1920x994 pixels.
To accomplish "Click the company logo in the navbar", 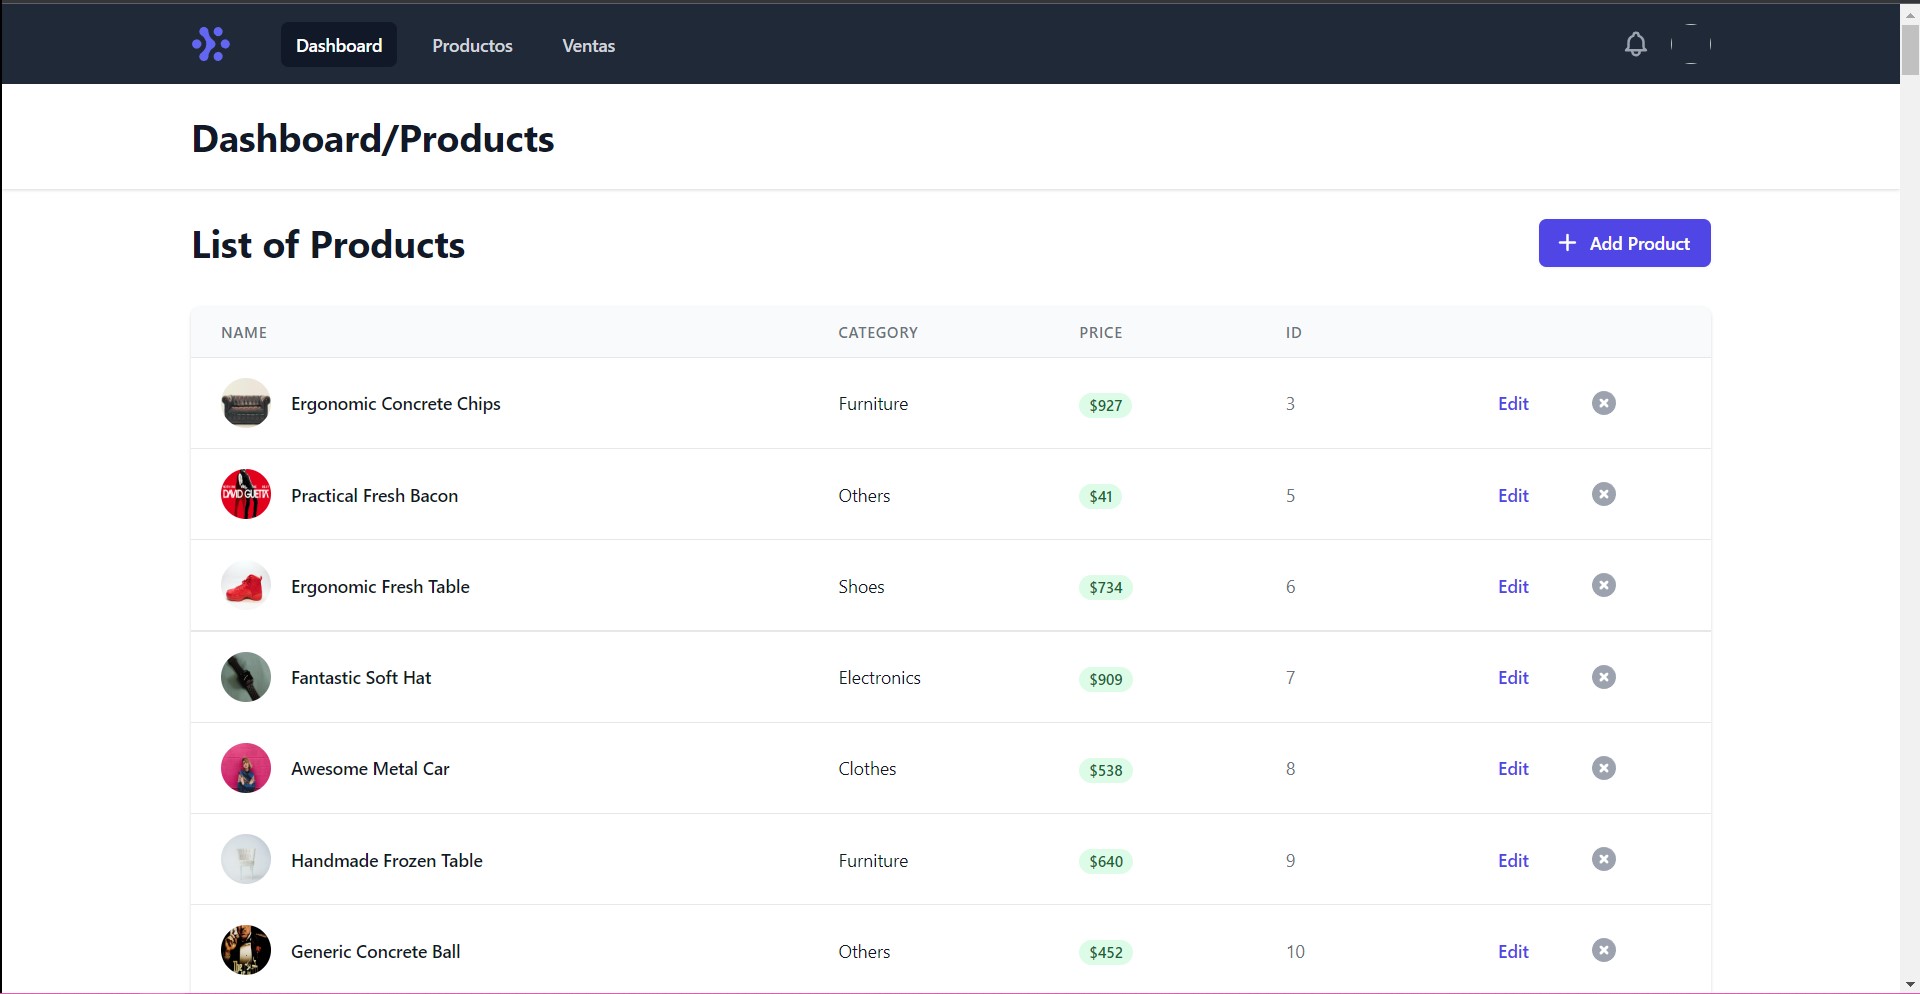I will point(209,44).
